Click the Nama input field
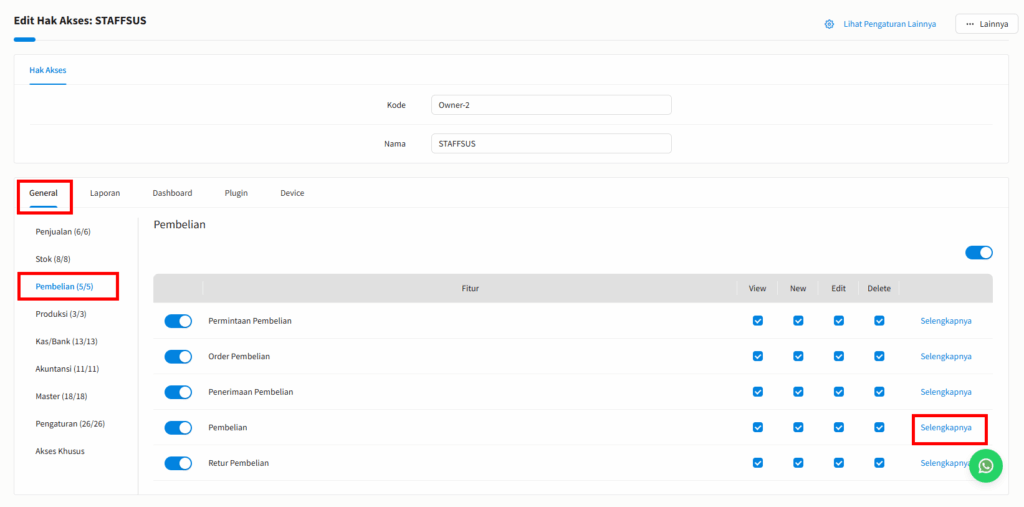Viewport: 1024px width, 507px height. pyautogui.click(x=551, y=144)
